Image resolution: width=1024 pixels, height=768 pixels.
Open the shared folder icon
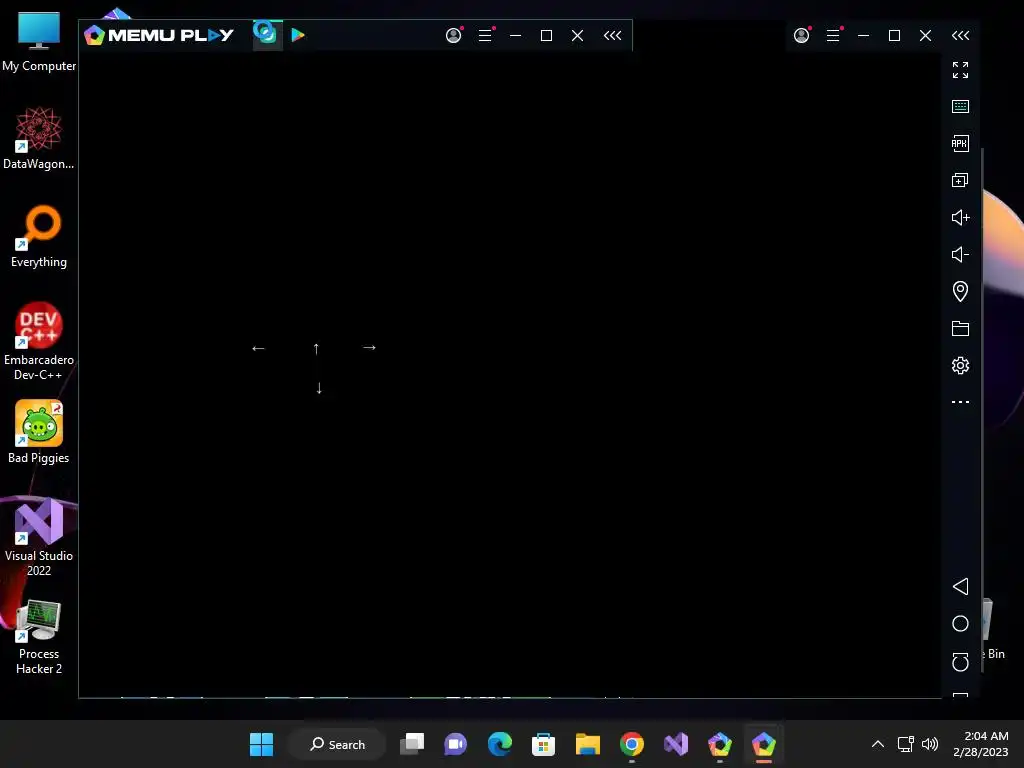point(961,328)
